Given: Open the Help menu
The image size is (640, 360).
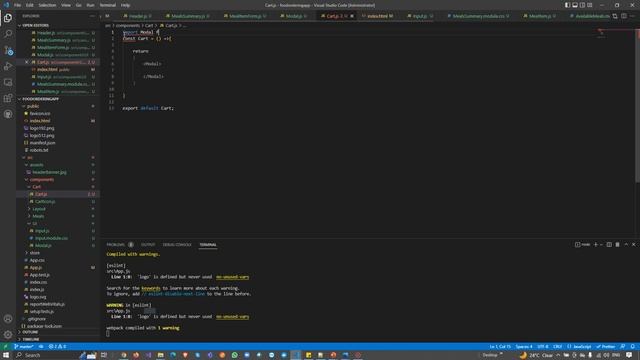Looking at the screenshot, I should pyautogui.click(x=125, y=5).
